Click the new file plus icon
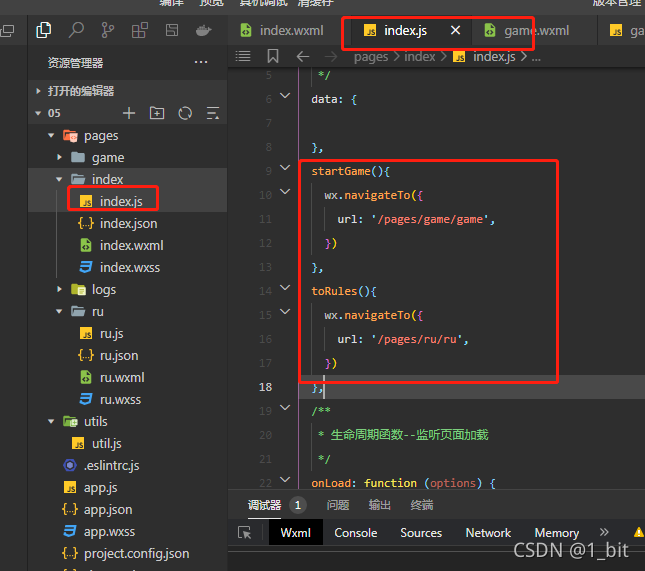 point(129,113)
